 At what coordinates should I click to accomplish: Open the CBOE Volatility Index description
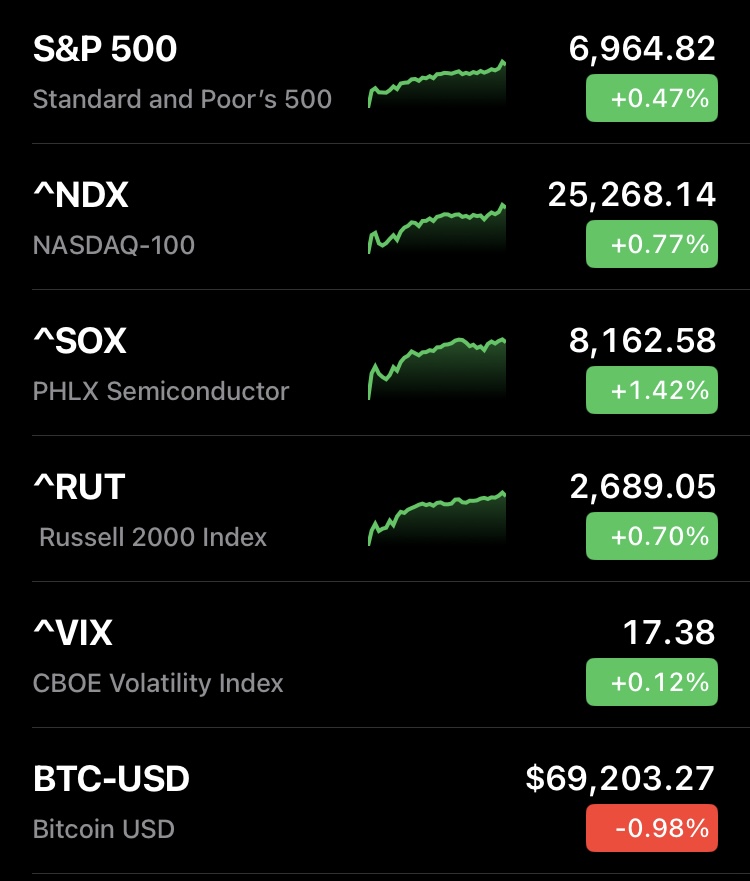click(158, 684)
